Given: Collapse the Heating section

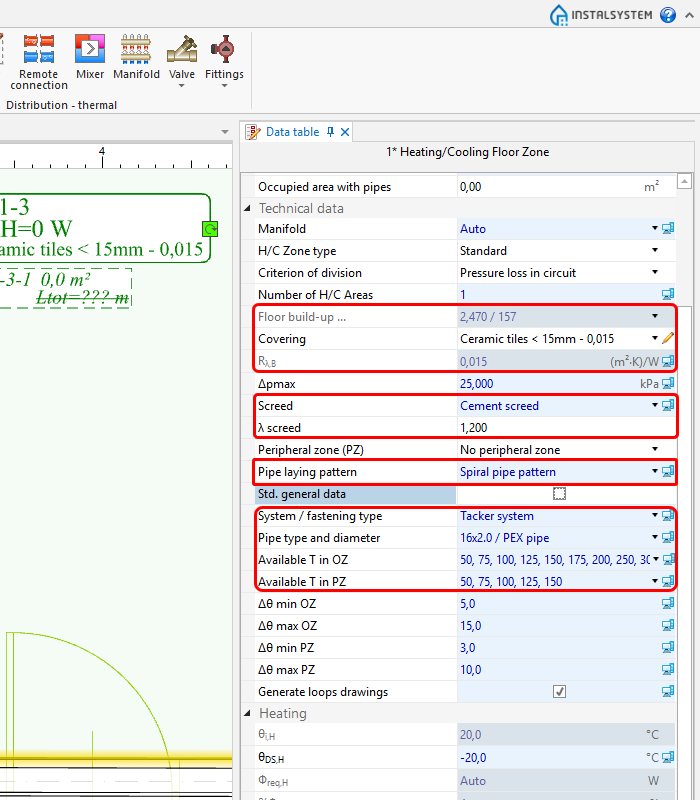Looking at the screenshot, I should 248,713.
